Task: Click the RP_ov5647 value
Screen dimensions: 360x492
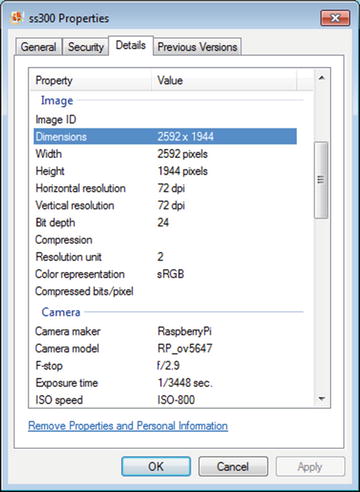Action: 185,349
